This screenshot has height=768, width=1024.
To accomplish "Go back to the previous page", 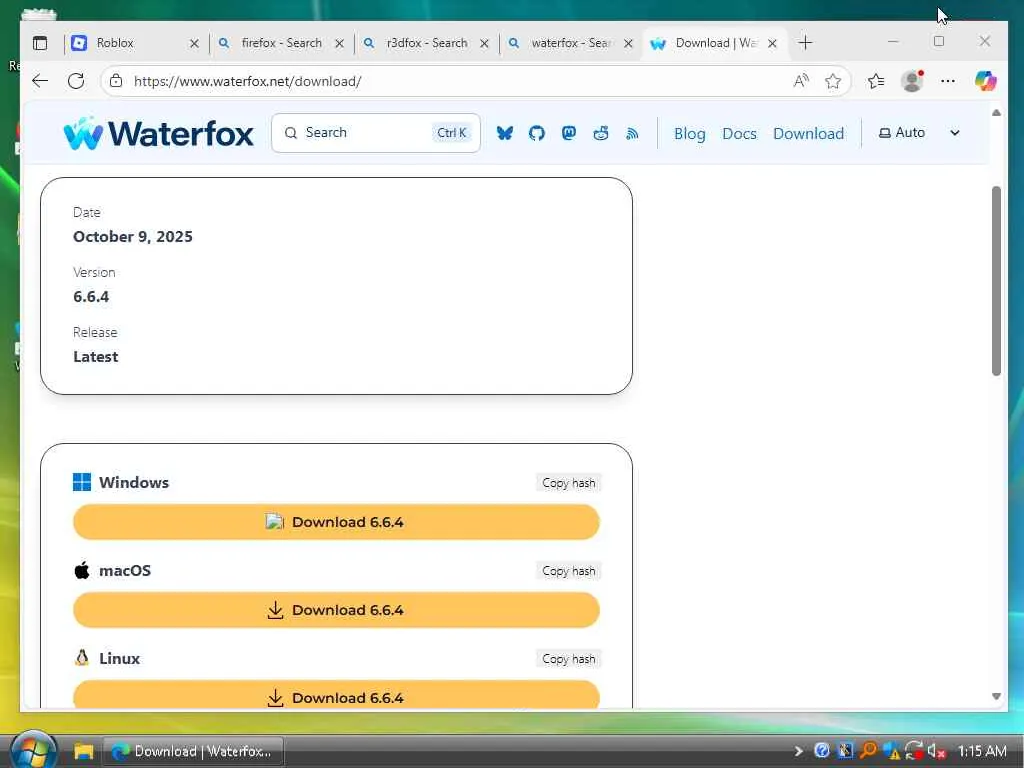I will tap(40, 81).
